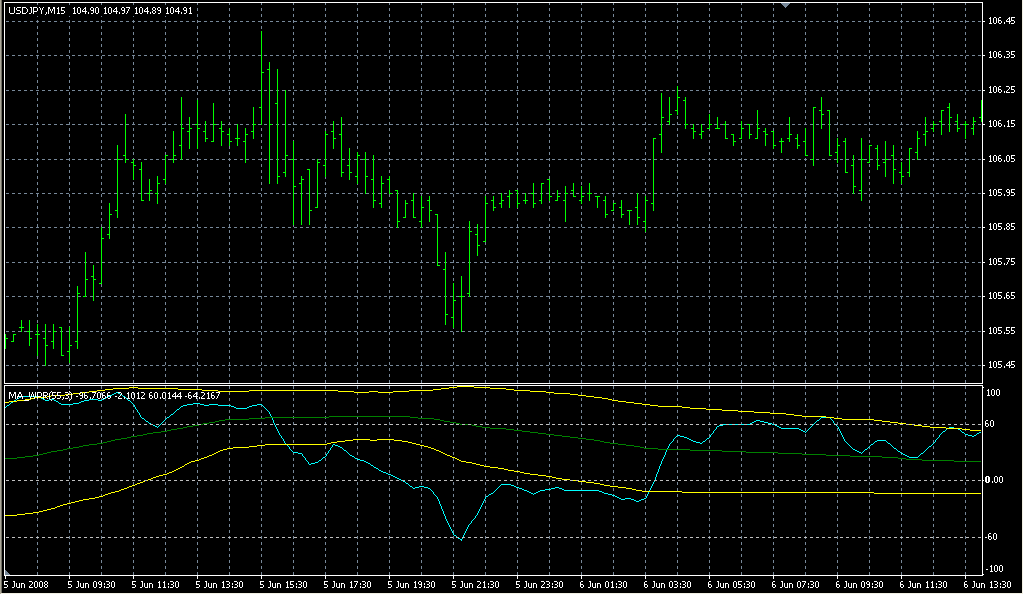The height and width of the screenshot is (594, 1024).
Task: Click the 5 Jun 17:30 time label
Action: tap(347, 585)
